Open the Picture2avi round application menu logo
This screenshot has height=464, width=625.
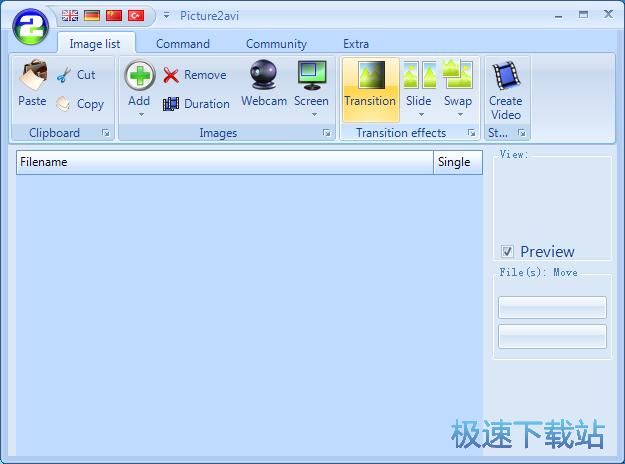(x=30, y=27)
